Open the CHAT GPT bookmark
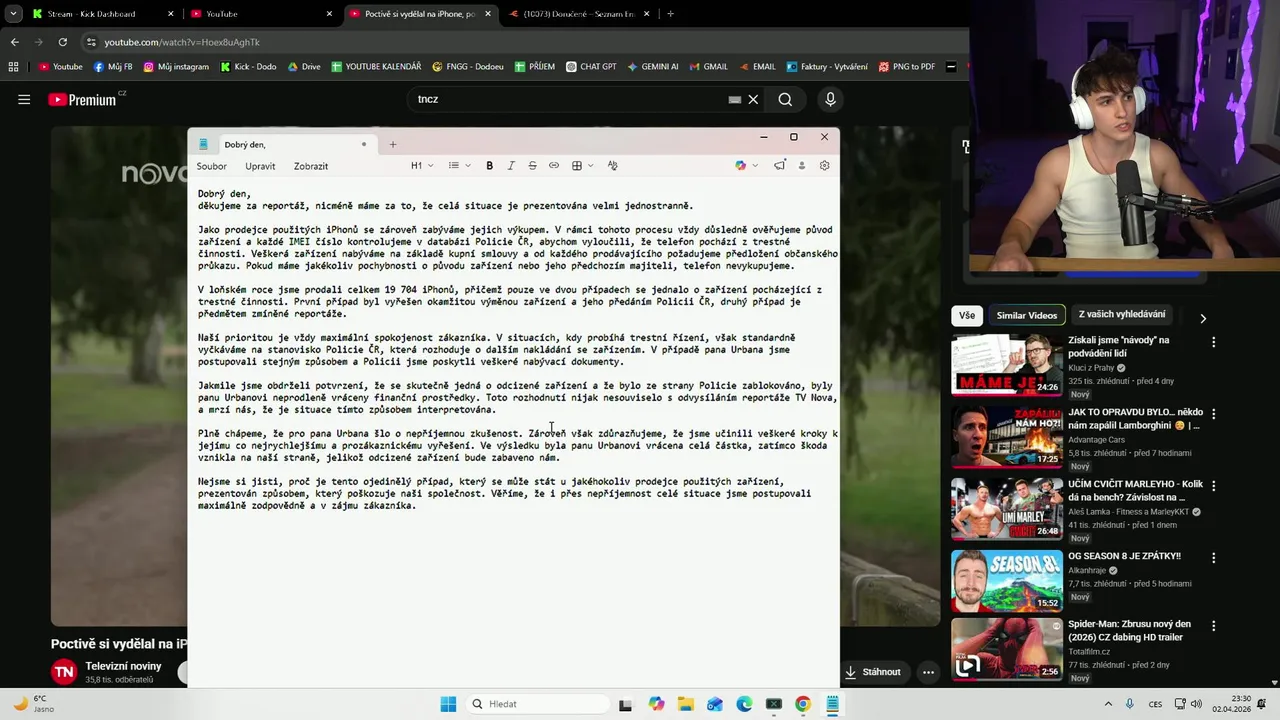This screenshot has width=1280, height=720. click(x=590, y=67)
